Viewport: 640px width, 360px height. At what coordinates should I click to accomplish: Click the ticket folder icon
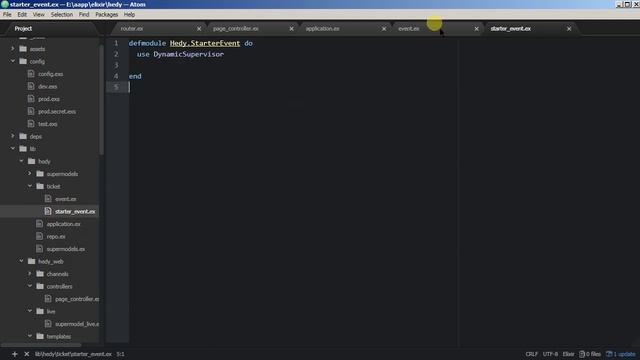point(40,186)
